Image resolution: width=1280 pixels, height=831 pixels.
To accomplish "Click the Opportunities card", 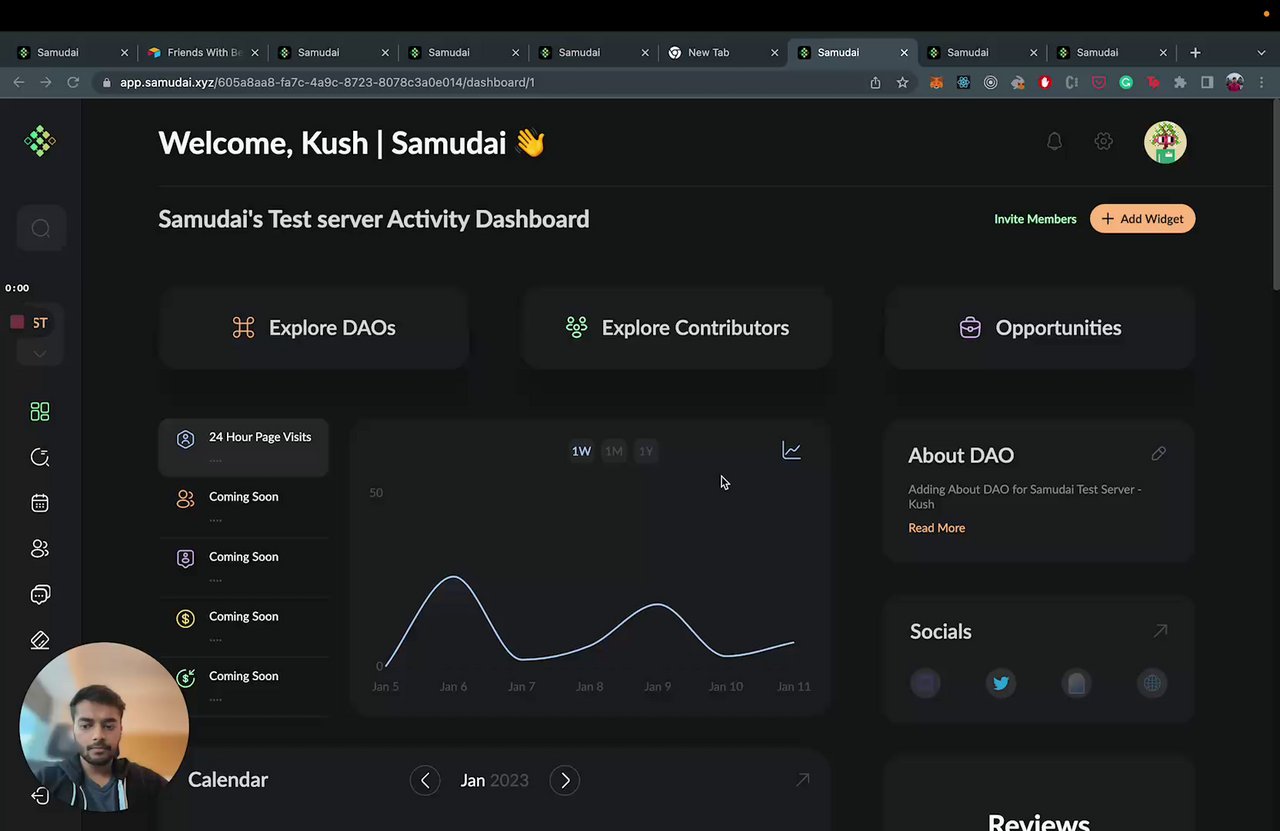I will [1040, 328].
